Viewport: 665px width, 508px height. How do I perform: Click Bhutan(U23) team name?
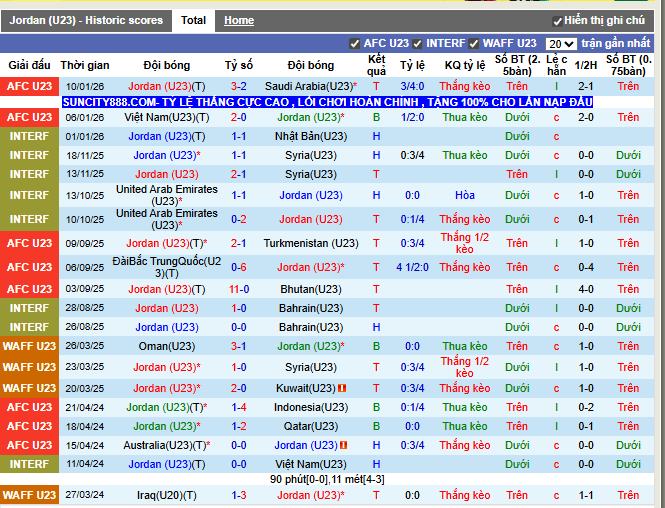coord(311,289)
